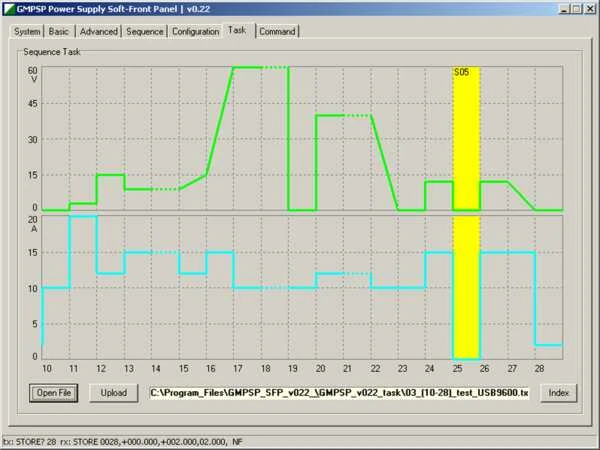Click the Upload button

click(114, 393)
